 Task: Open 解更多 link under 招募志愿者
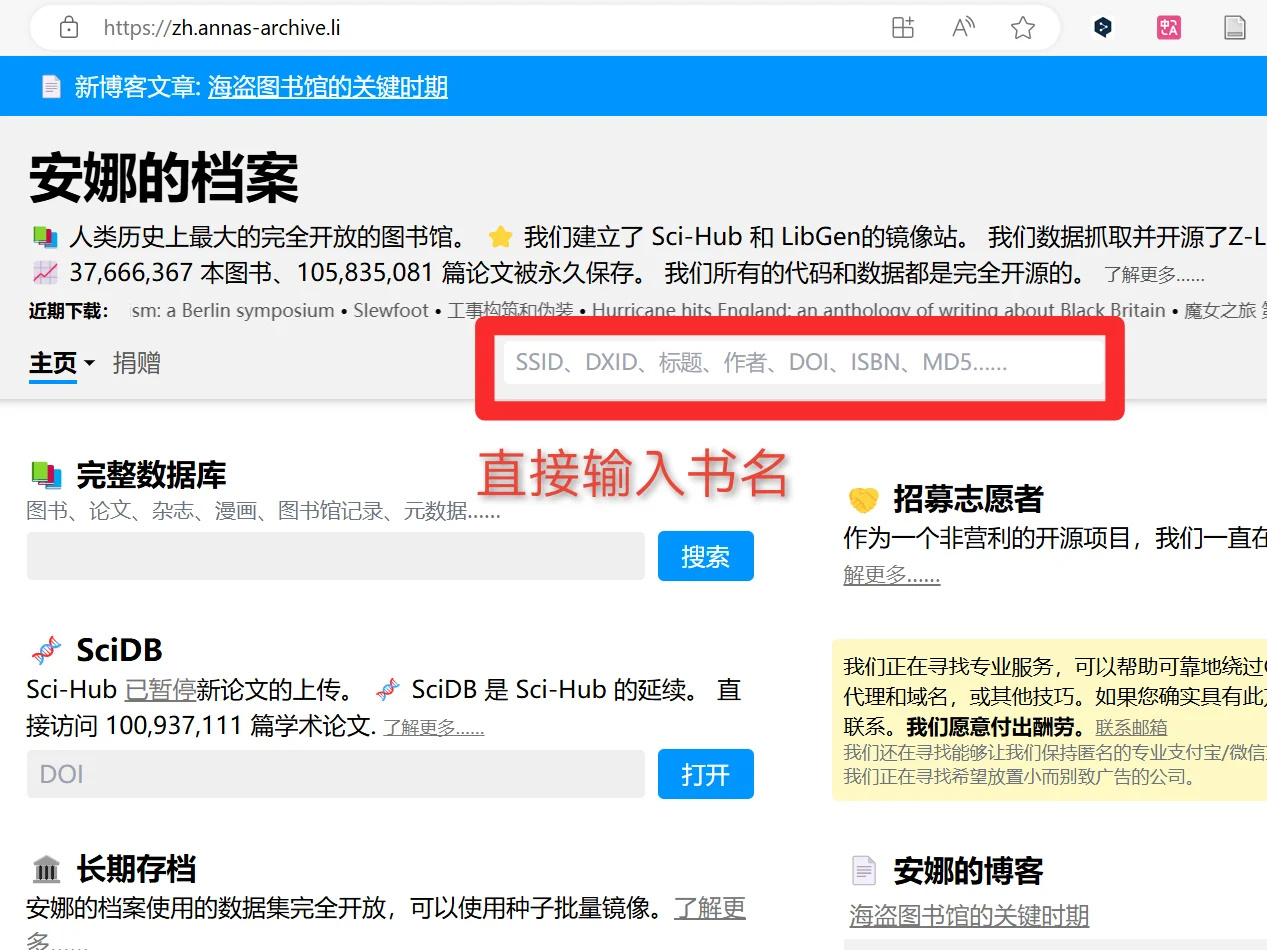[892, 575]
